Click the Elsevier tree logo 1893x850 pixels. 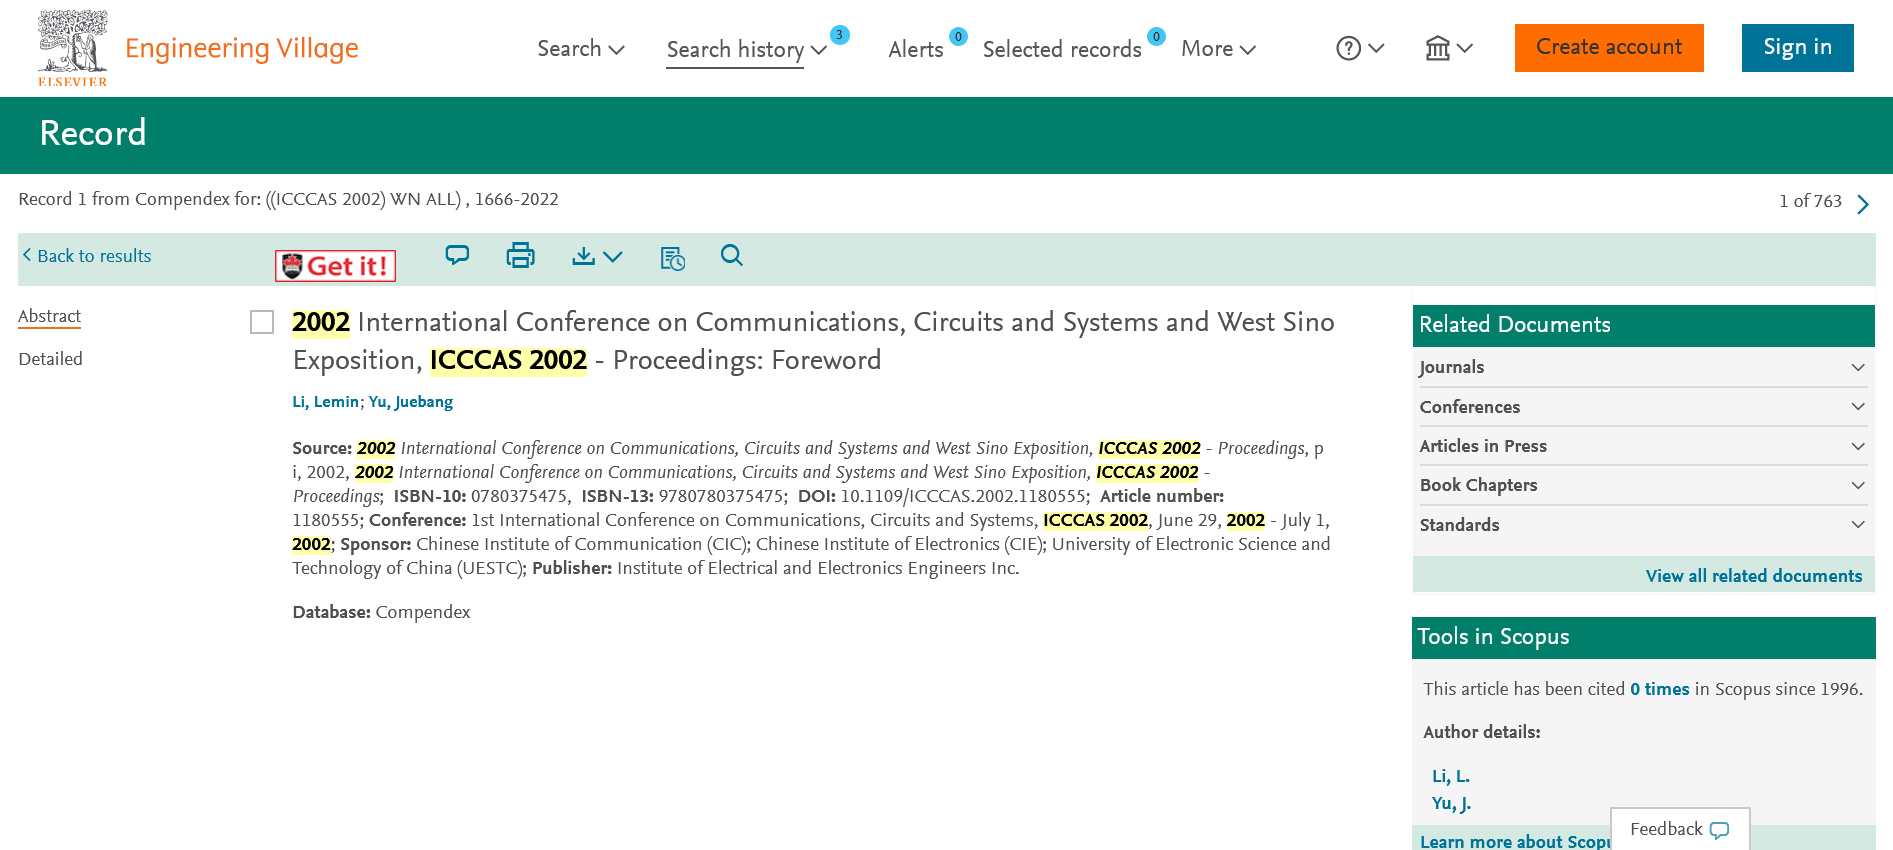click(72, 48)
